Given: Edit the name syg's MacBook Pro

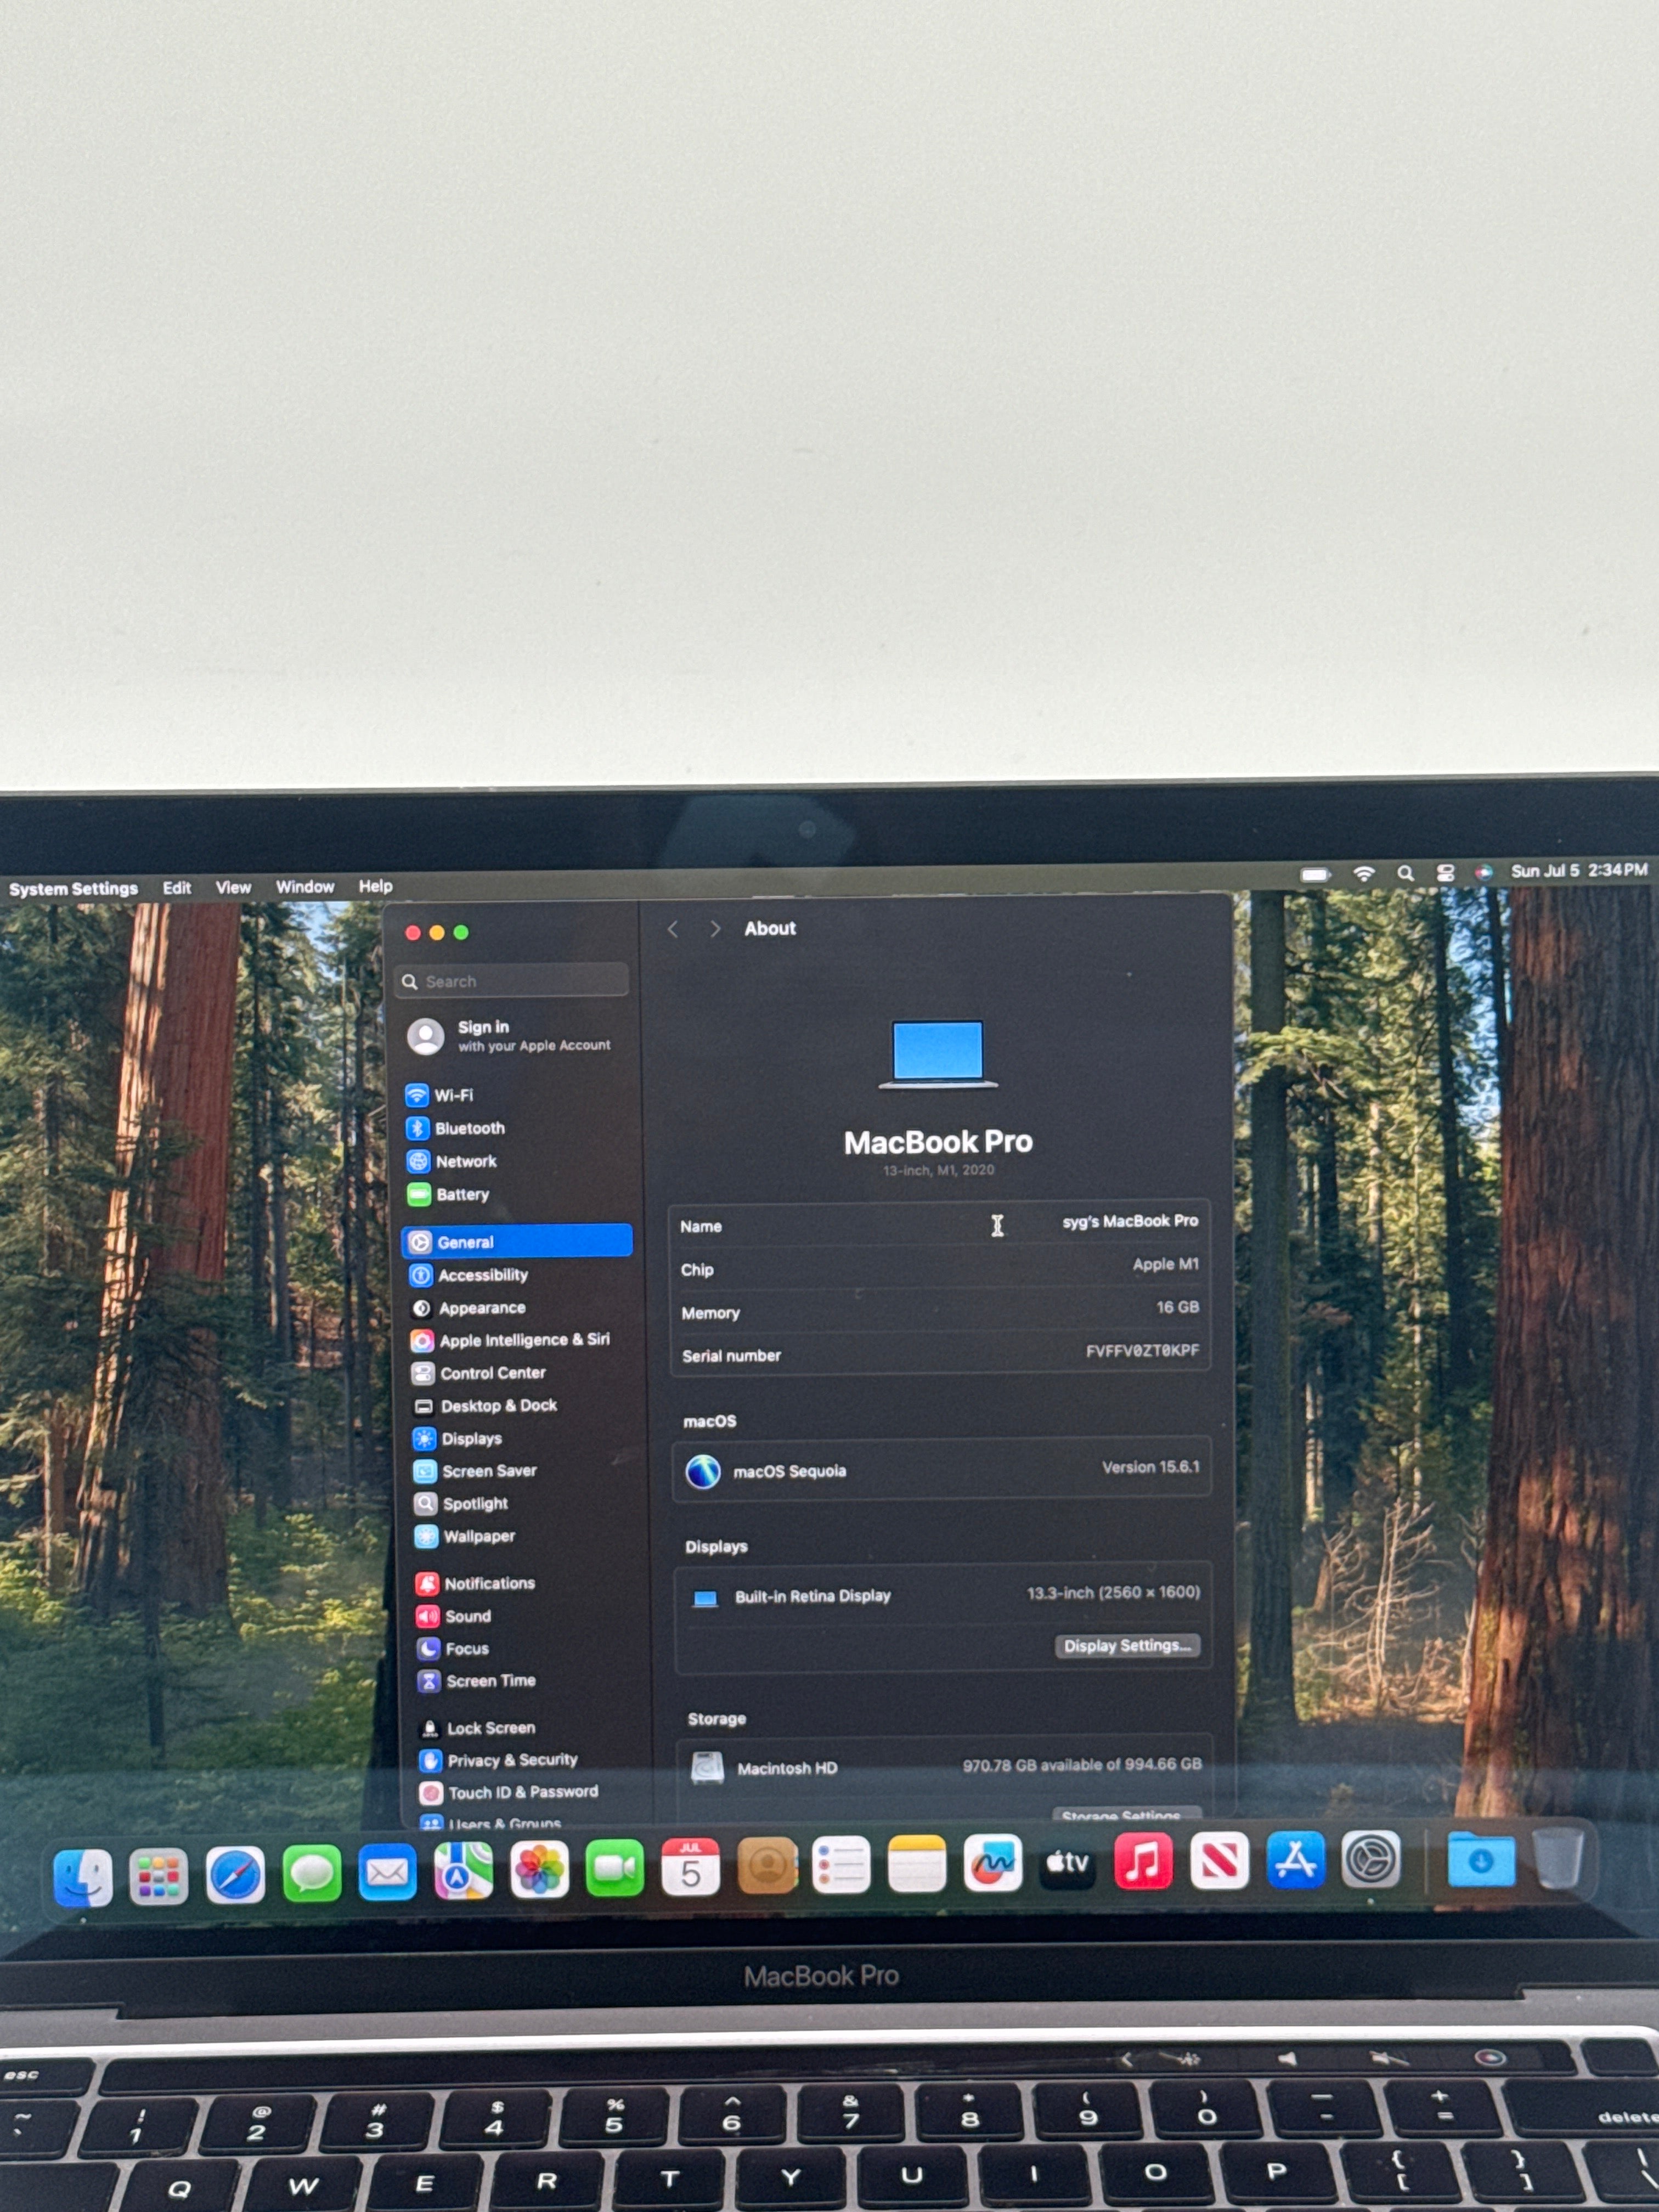Looking at the screenshot, I should pos(1130,1221).
